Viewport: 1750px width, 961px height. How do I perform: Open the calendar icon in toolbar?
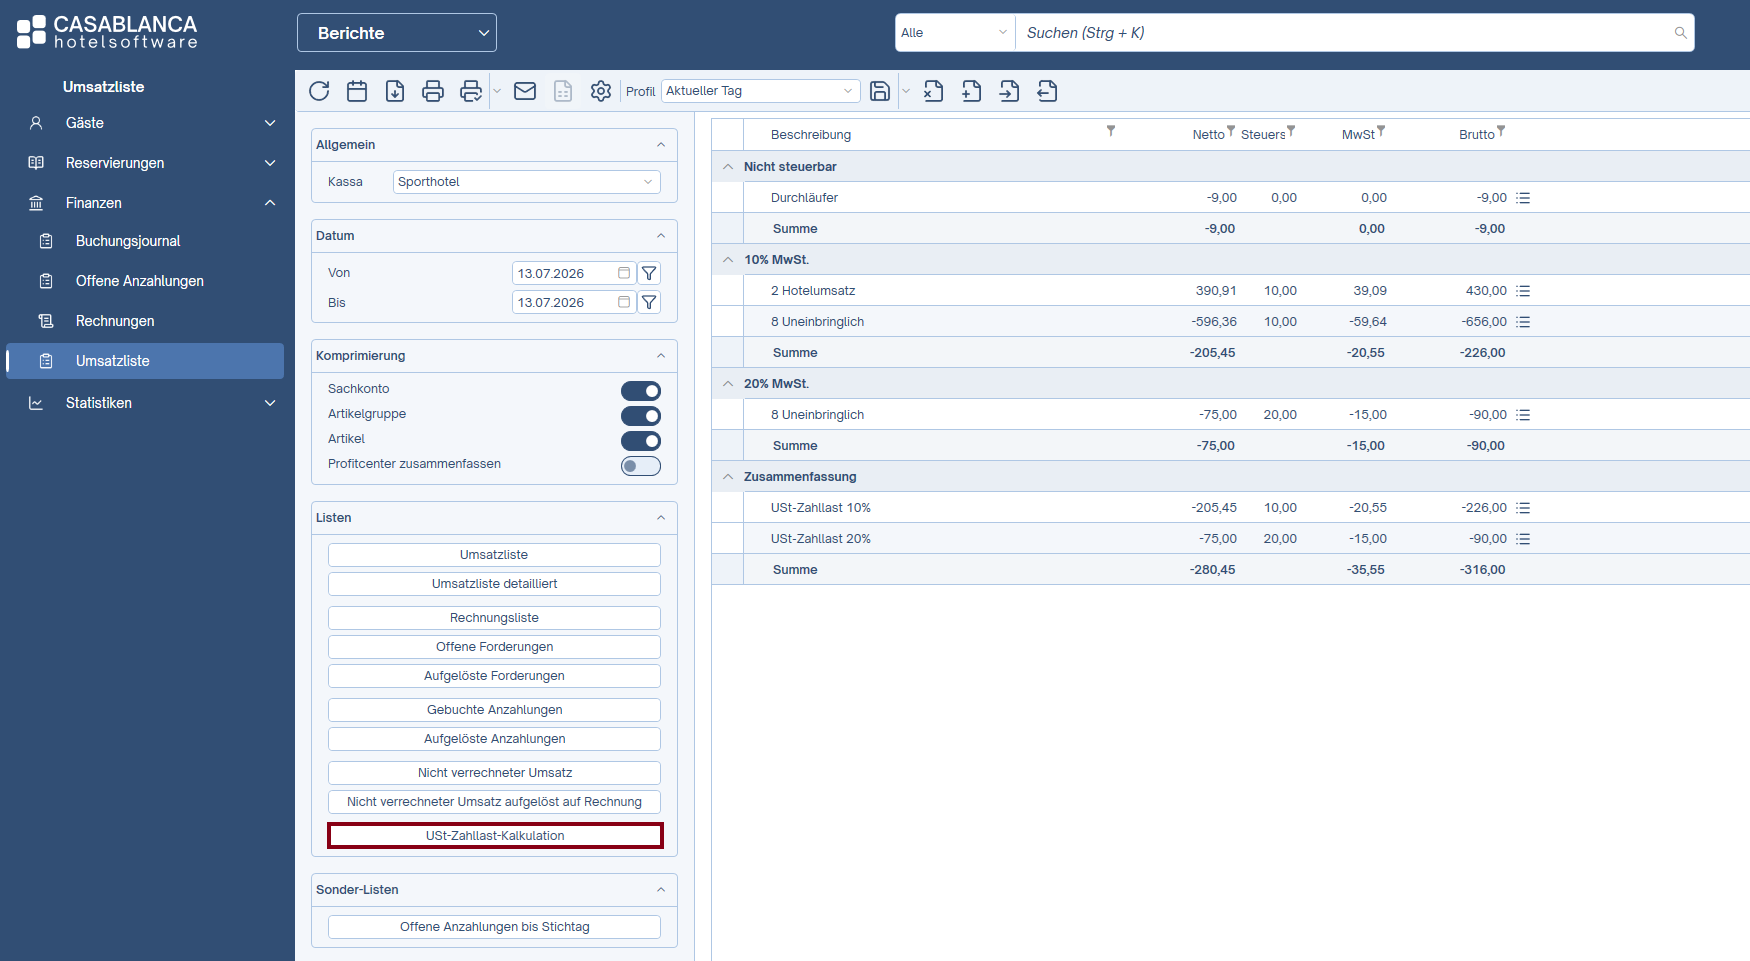[x=357, y=91]
